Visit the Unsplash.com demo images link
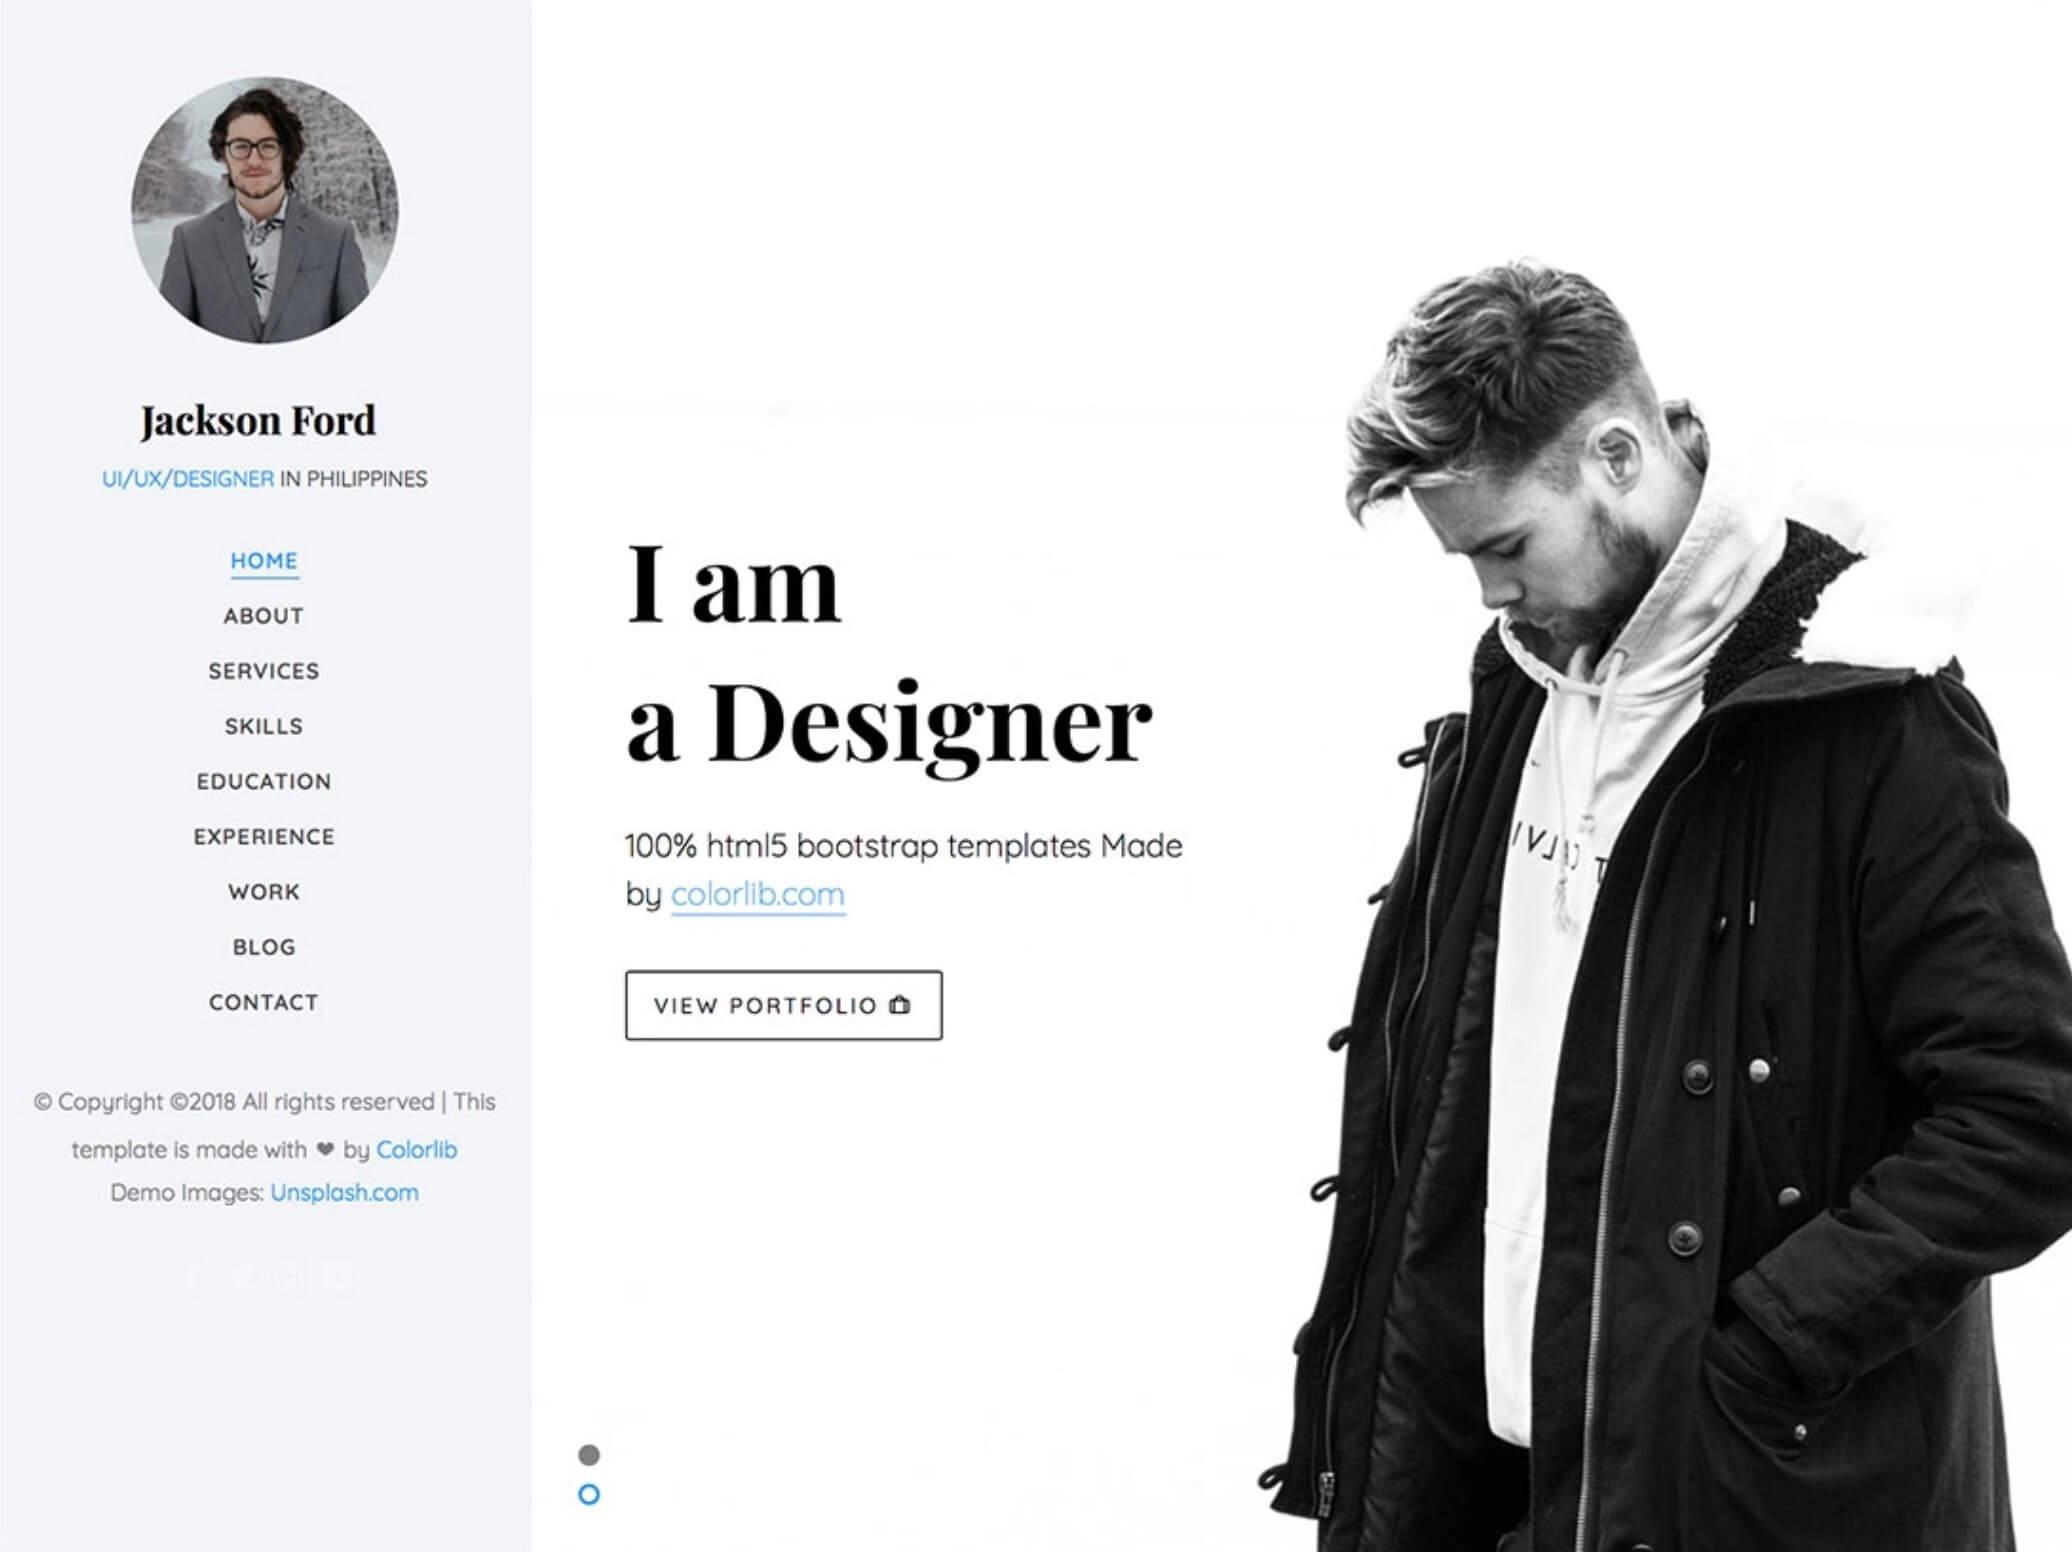Viewport: 2072px width, 1552px height. point(345,1193)
